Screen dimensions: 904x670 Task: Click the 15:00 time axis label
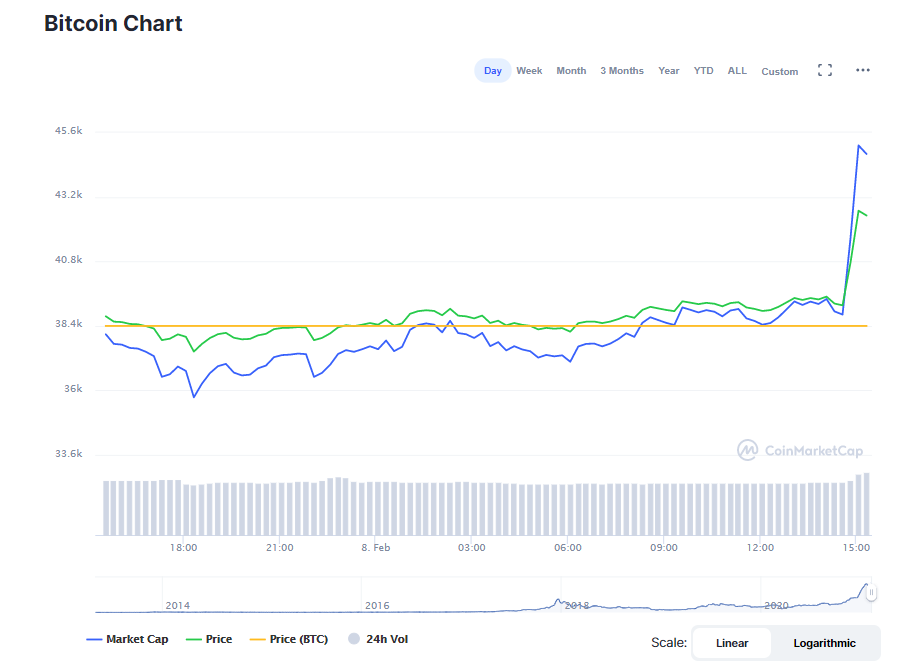click(856, 547)
